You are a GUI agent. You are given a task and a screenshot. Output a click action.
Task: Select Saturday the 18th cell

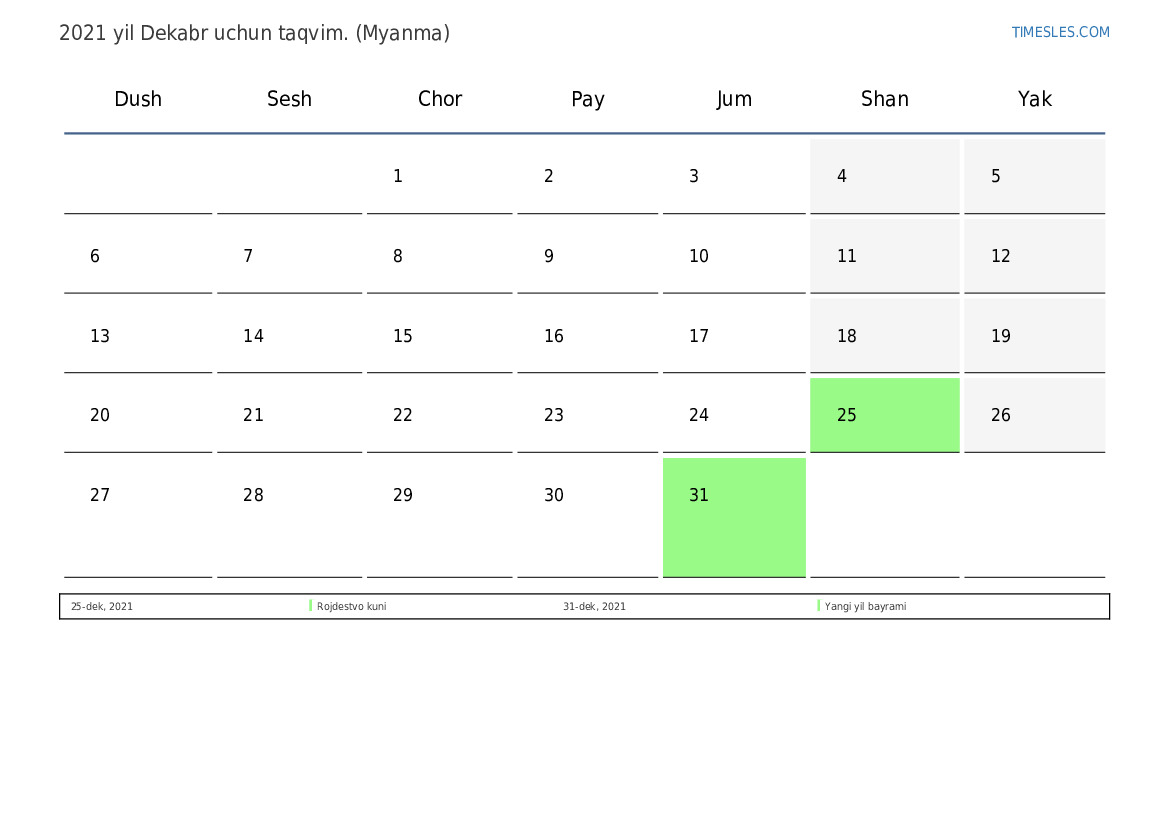click(884, 336)
